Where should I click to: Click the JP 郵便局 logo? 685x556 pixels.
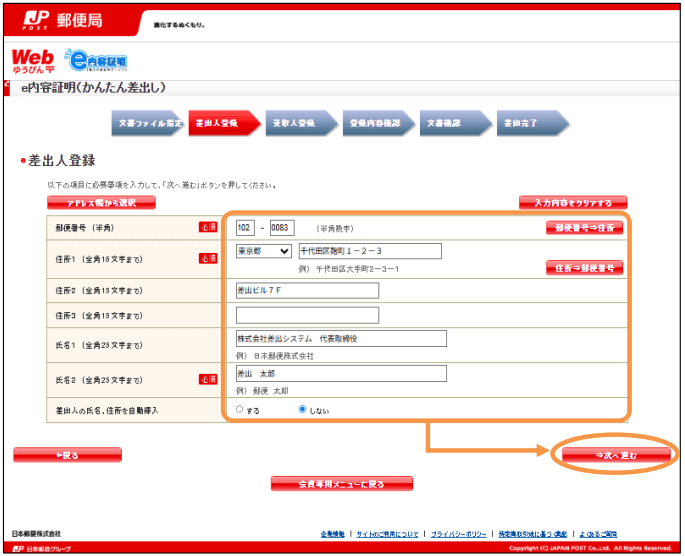pyautogui.click(x=63, y=21)
